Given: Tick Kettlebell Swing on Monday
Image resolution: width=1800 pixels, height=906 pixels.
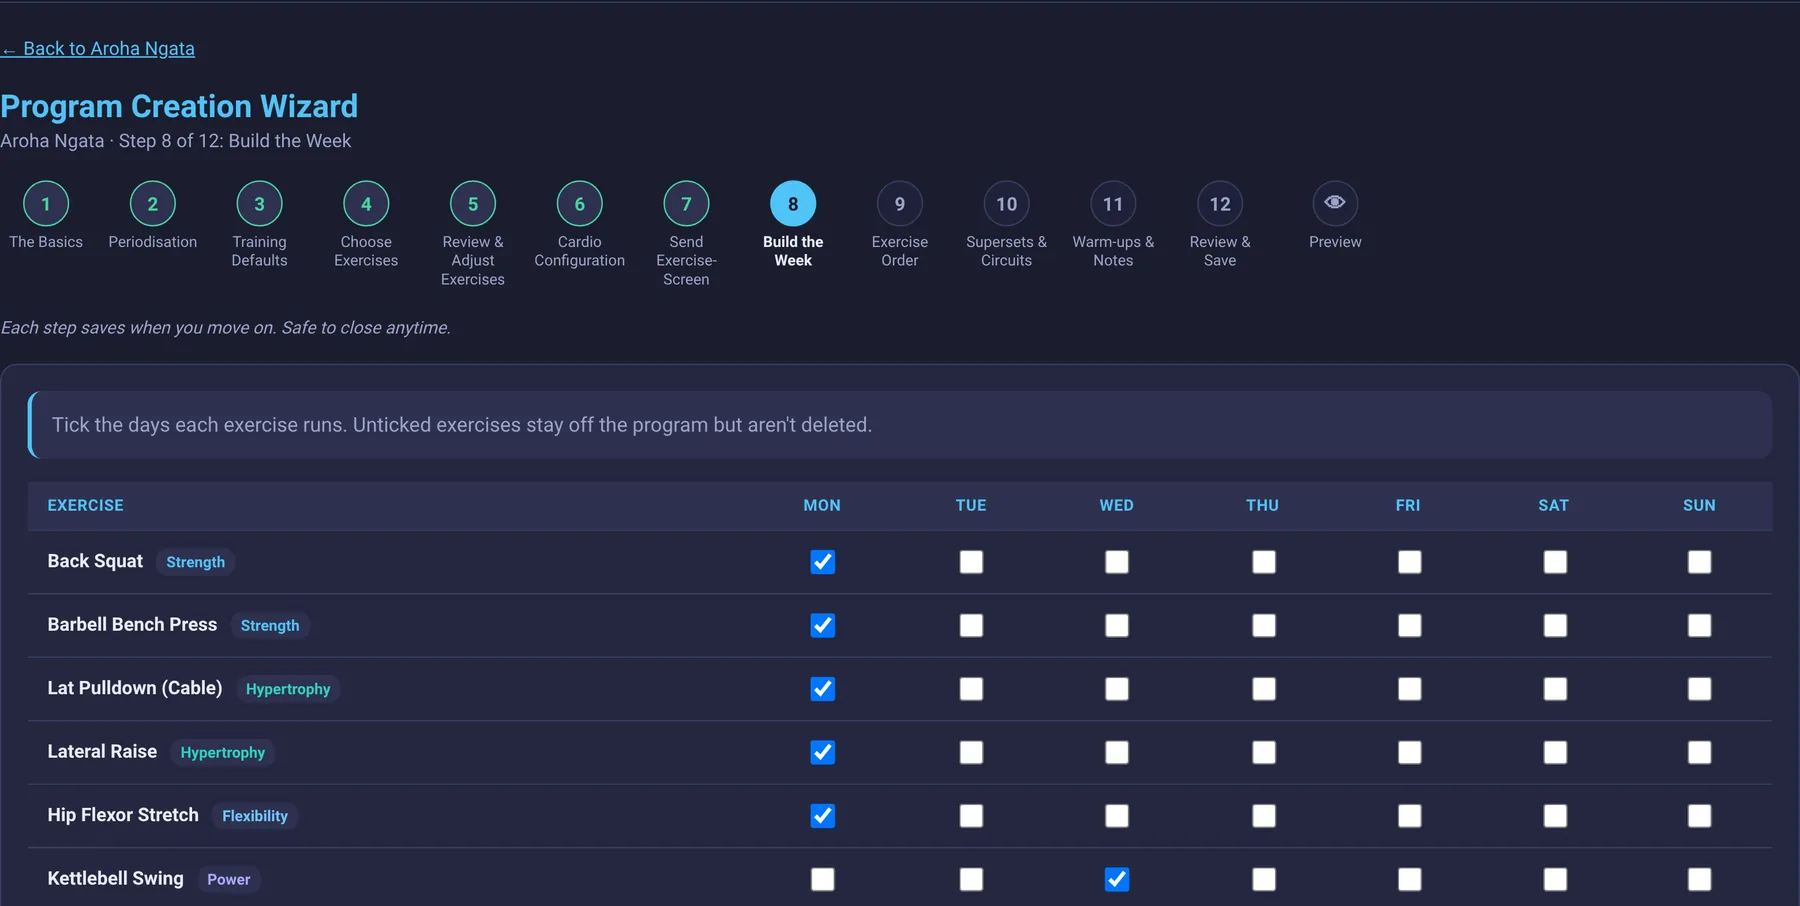Looking at the screenshot, I should (822, 879).
